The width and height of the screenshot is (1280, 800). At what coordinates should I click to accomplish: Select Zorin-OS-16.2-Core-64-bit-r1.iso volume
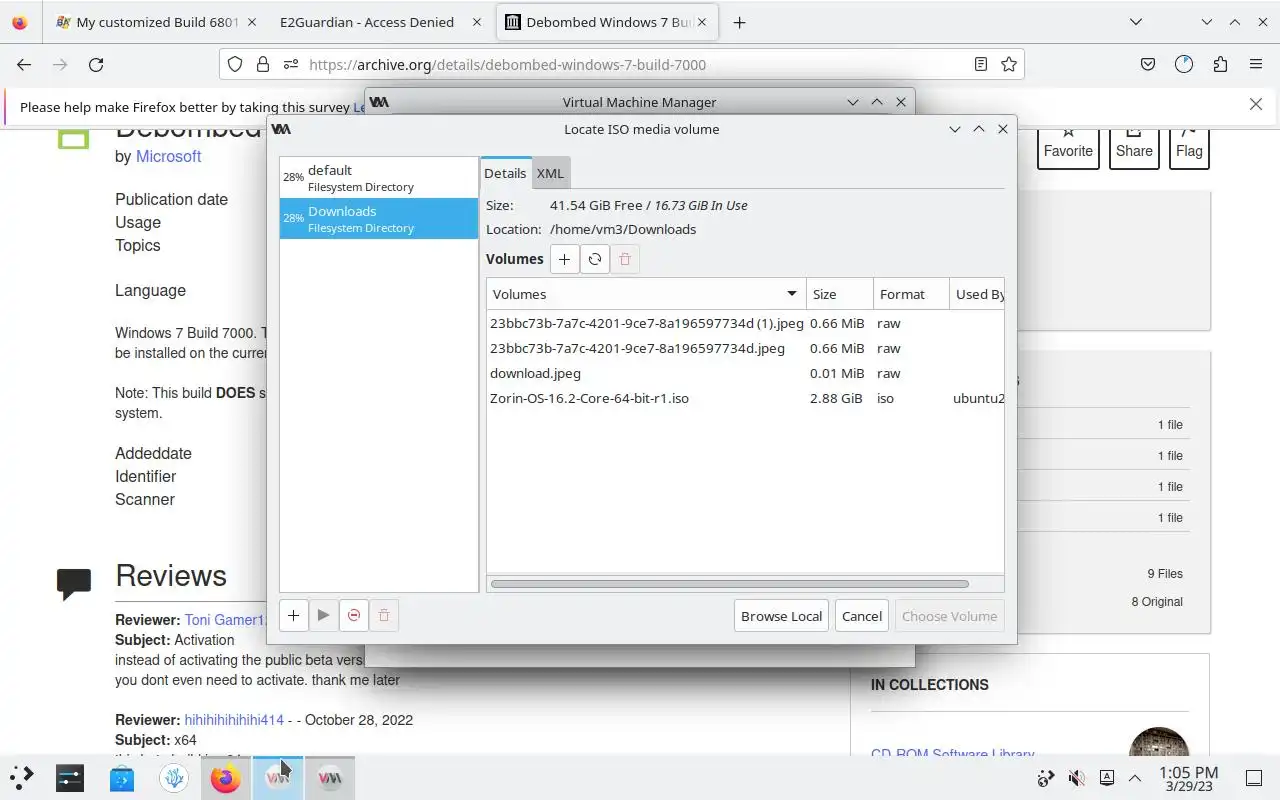[745, 398]
